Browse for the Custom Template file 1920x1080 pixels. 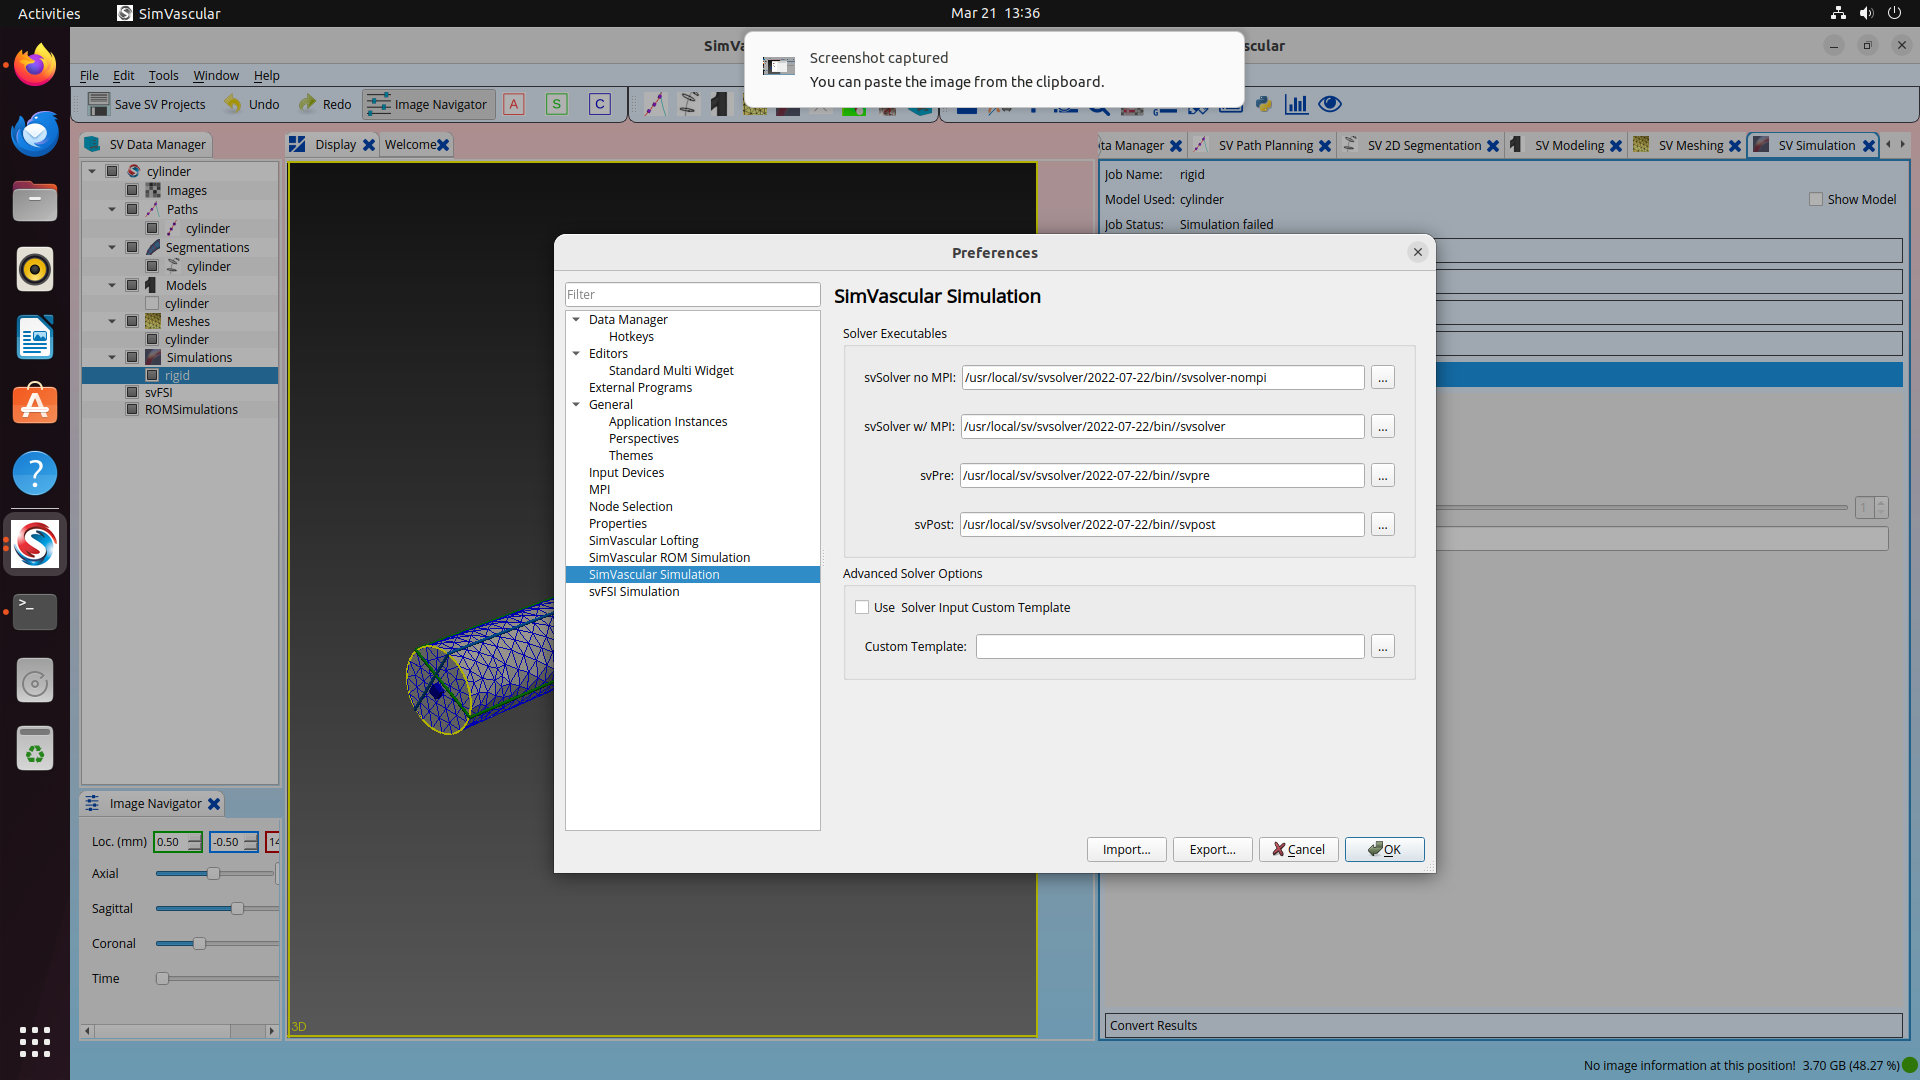[1382, 647]
